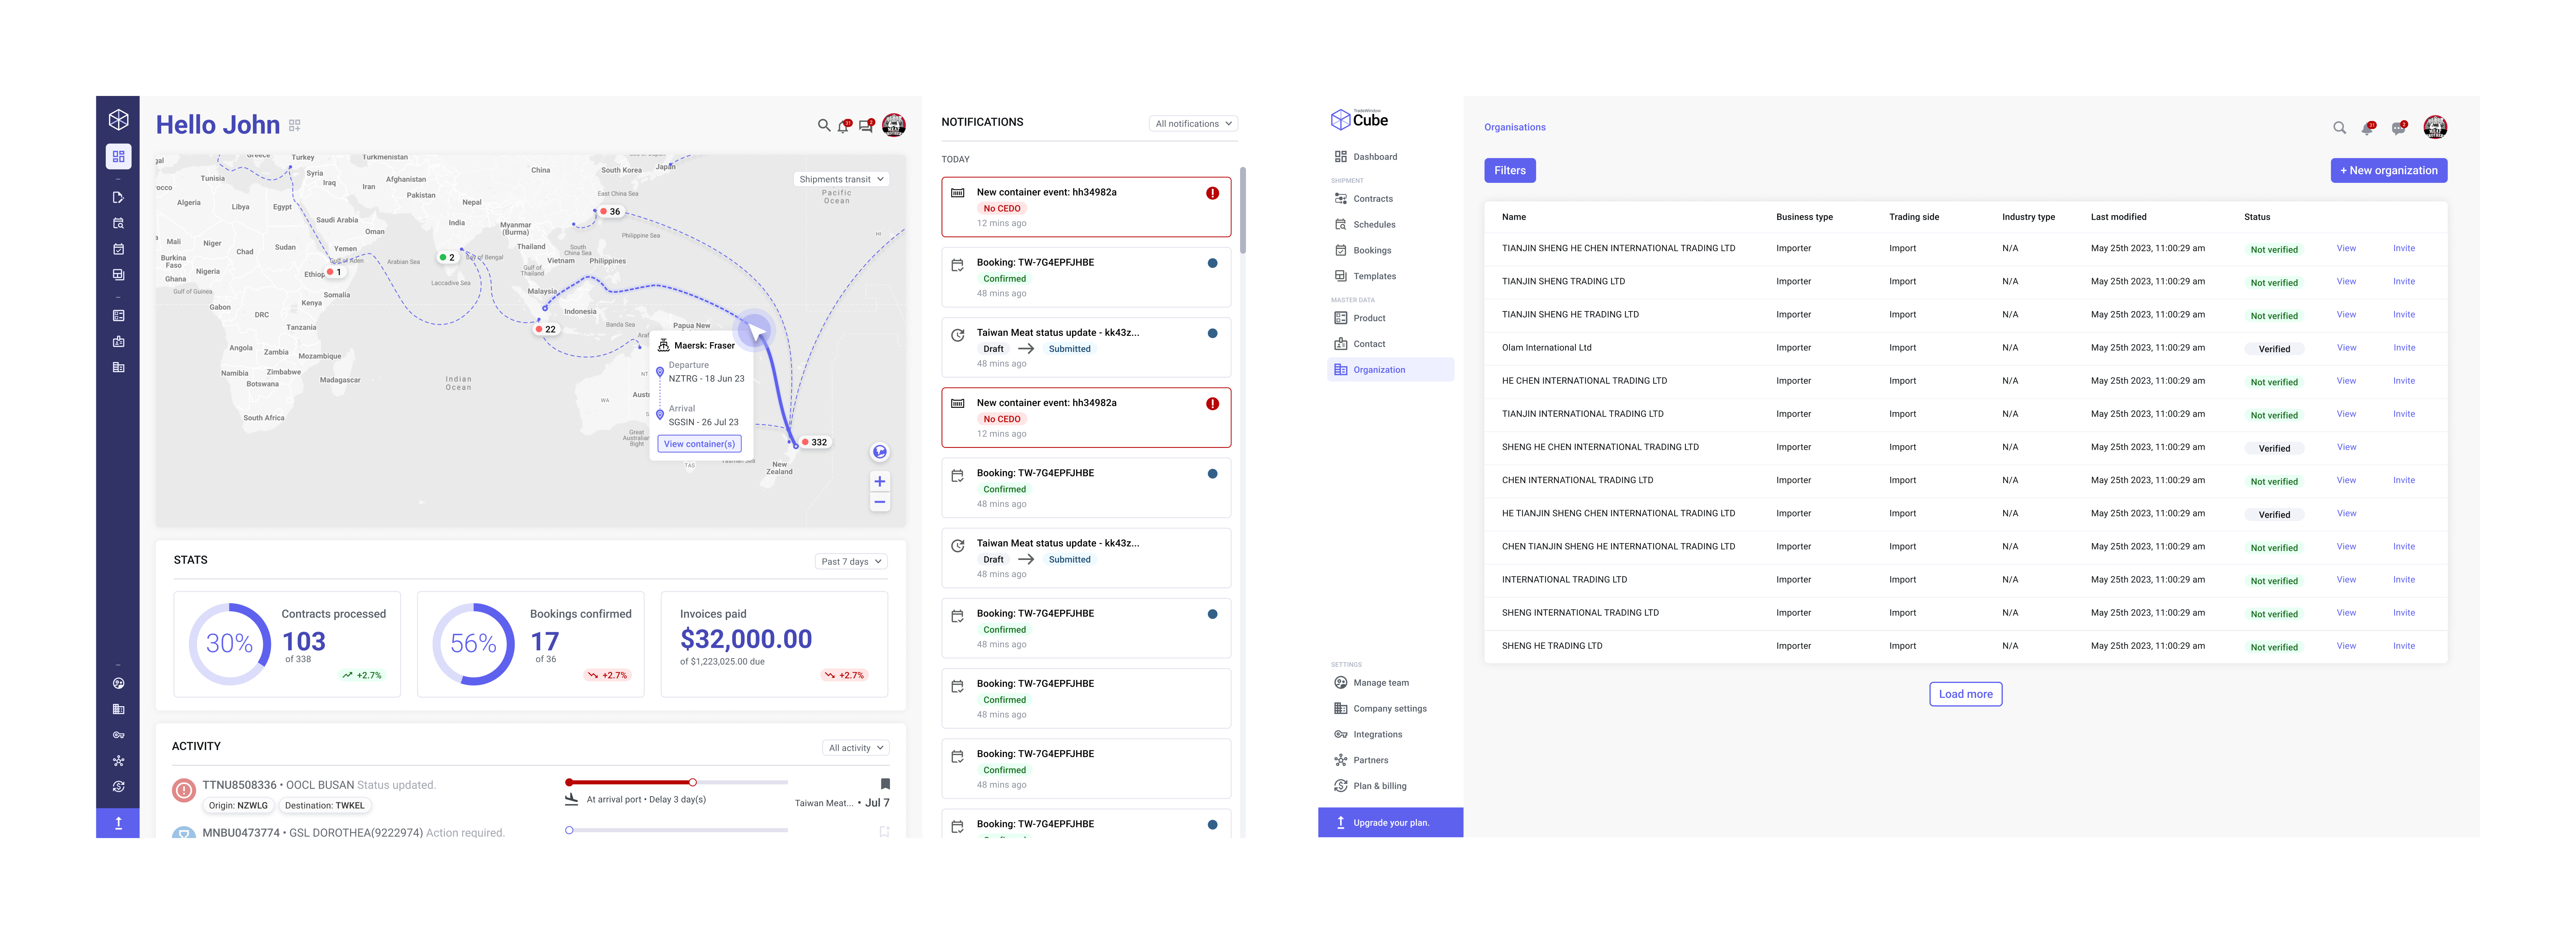
Task: Click cube logo atop collapsed dashboard sidebar
Action: coord(118,120)
